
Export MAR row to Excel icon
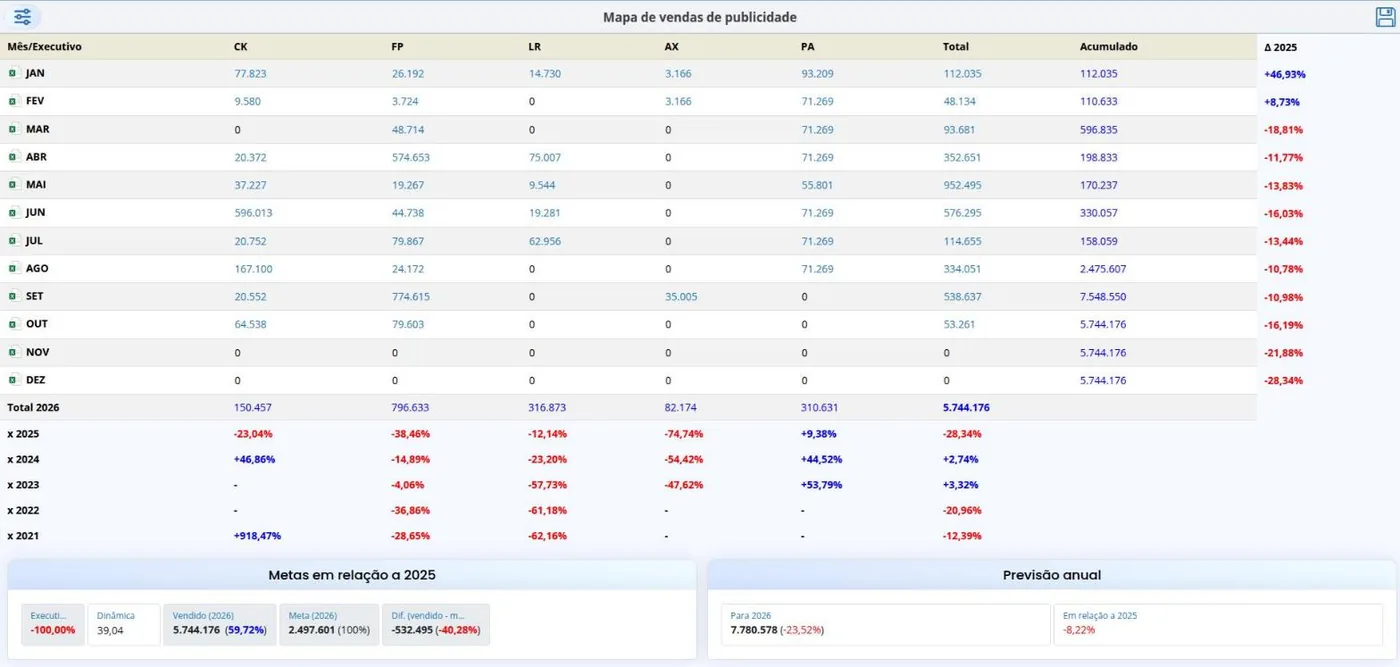[x=13, y=129]
